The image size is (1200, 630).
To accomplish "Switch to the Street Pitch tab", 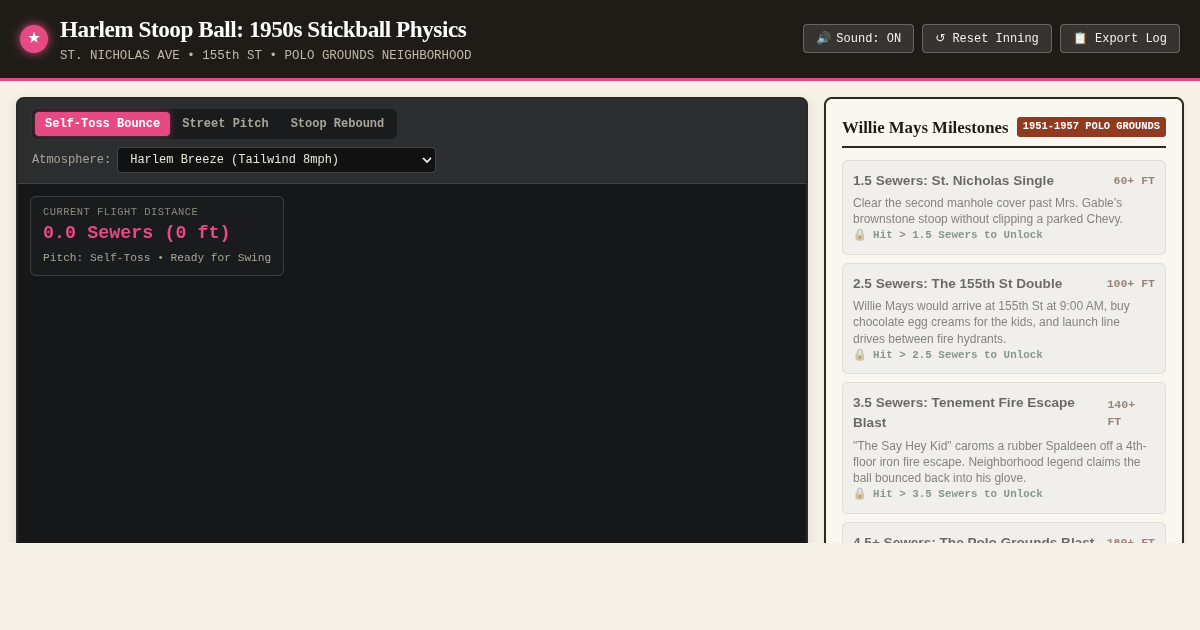I will (225, 124).
